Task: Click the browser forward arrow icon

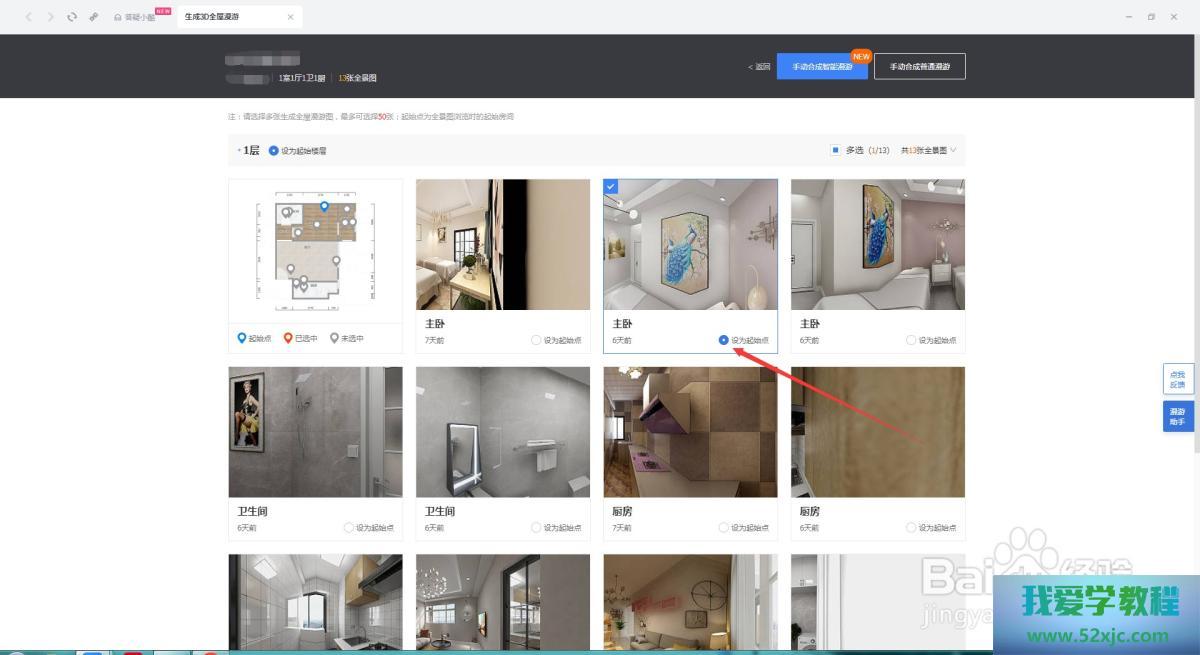Action: pyautogui.click(x=50, y=17)
